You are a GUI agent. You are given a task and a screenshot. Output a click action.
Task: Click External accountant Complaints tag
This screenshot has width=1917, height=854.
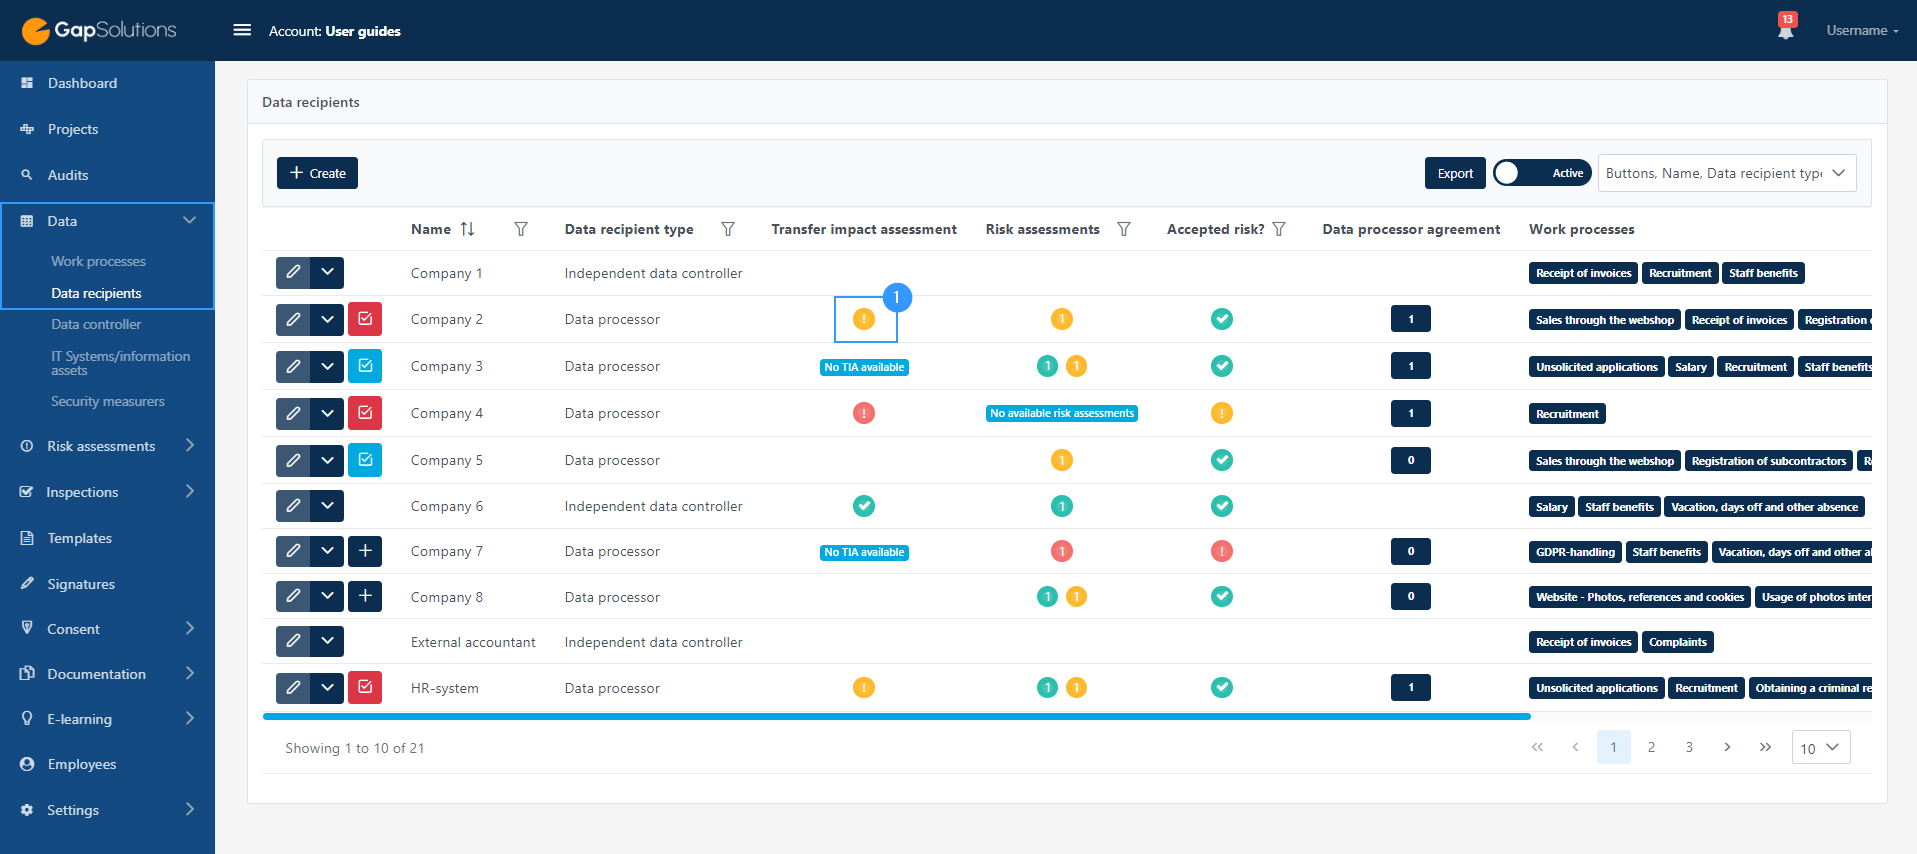1677,642
